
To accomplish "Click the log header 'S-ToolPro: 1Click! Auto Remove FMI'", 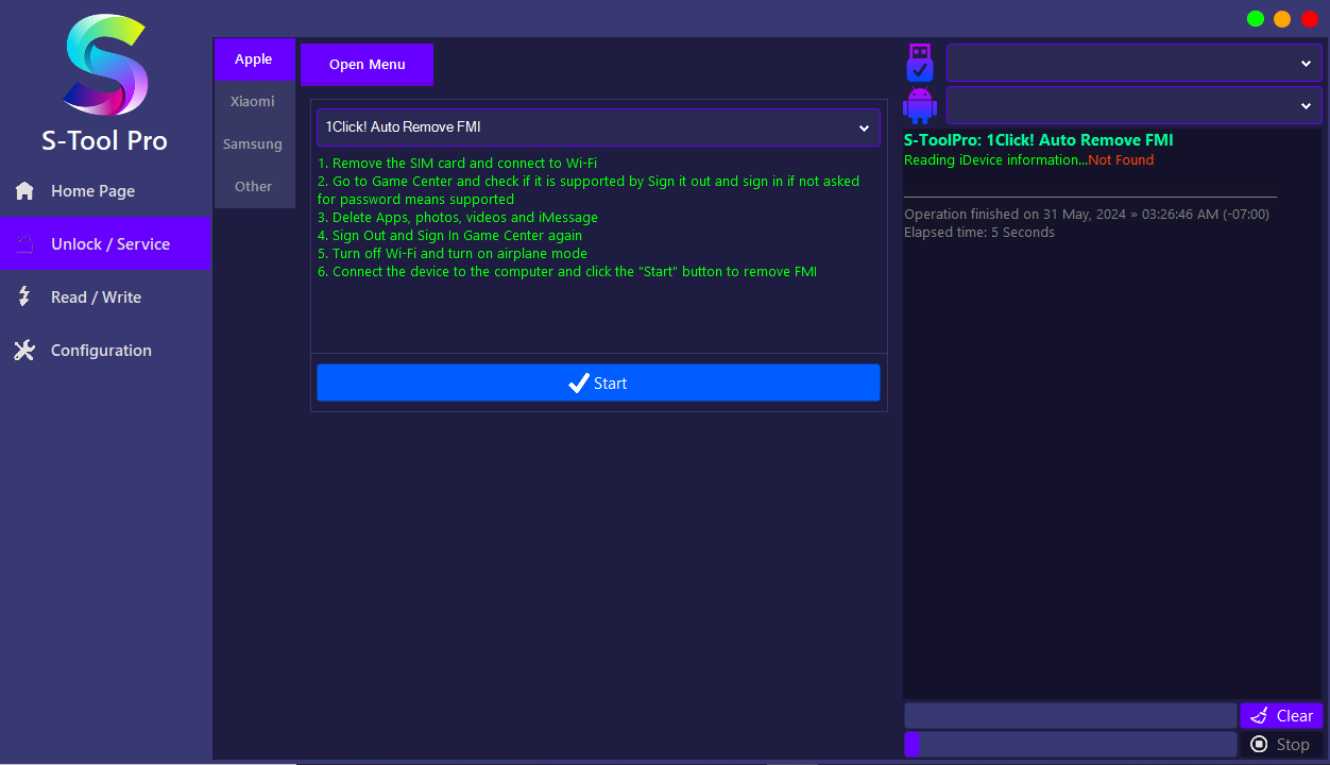I will click(x=1038, y=140).
